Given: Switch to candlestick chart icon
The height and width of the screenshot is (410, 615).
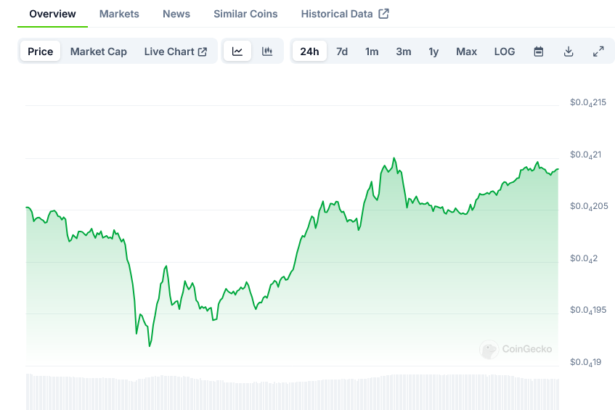Looking at the screenshot, I should click(267, 52).
